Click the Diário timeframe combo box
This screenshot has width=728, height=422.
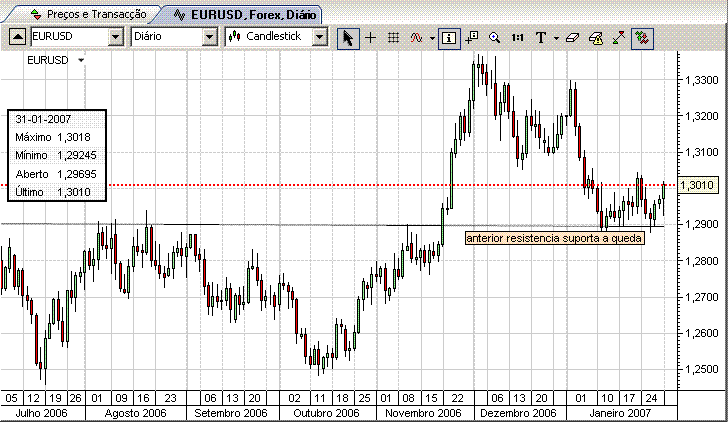[174, 37]
